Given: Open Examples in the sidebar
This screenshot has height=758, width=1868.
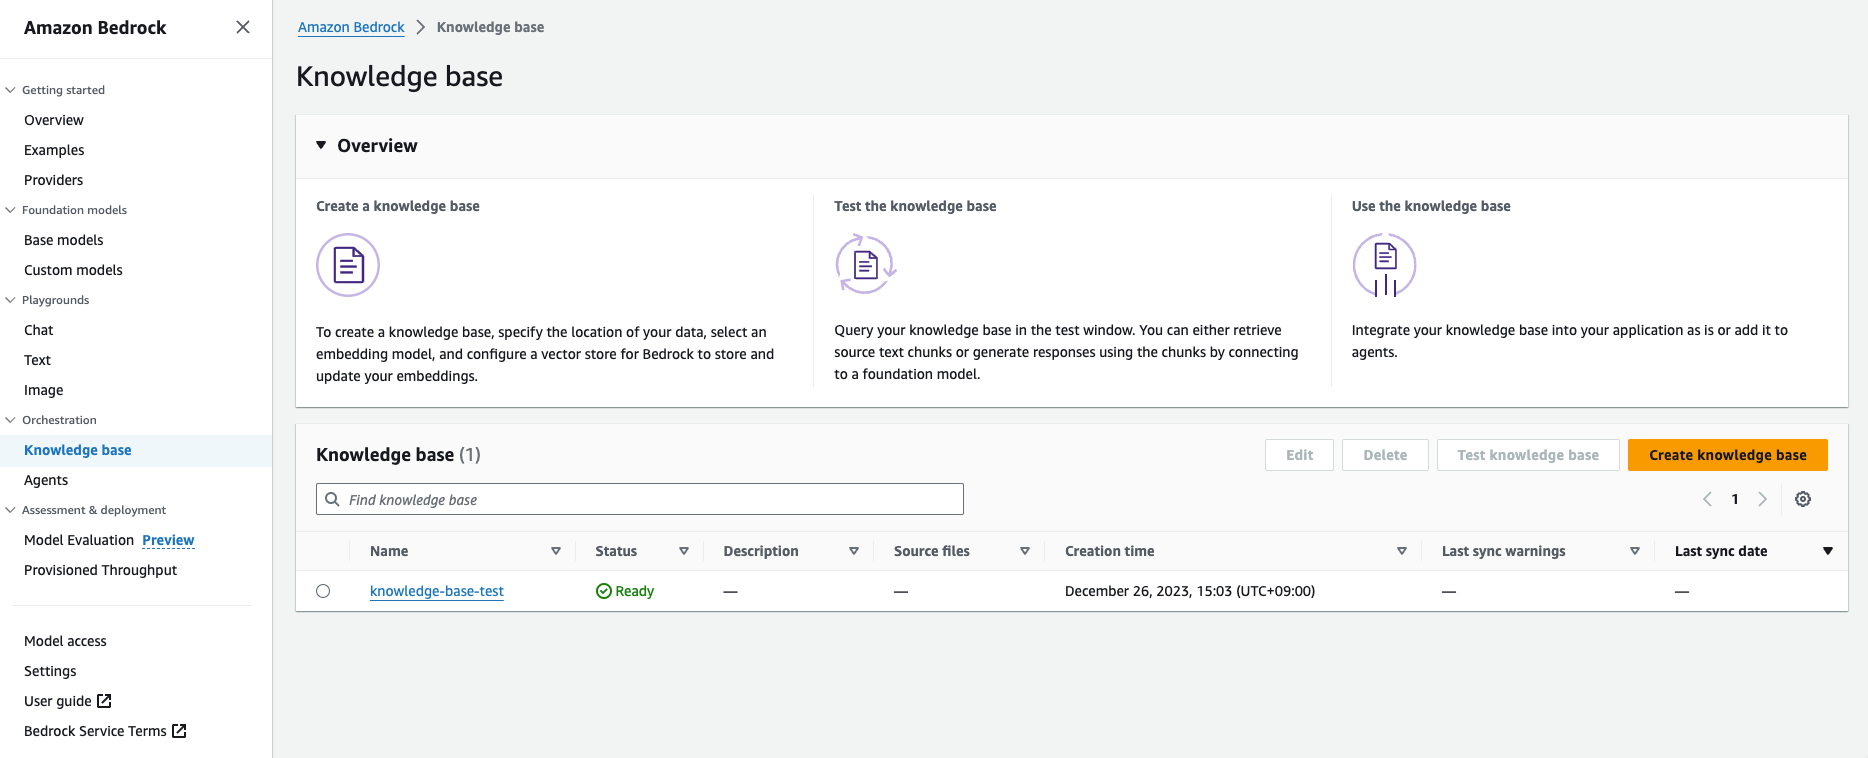Looking at the screenshot, I should (x=54, y=150).
